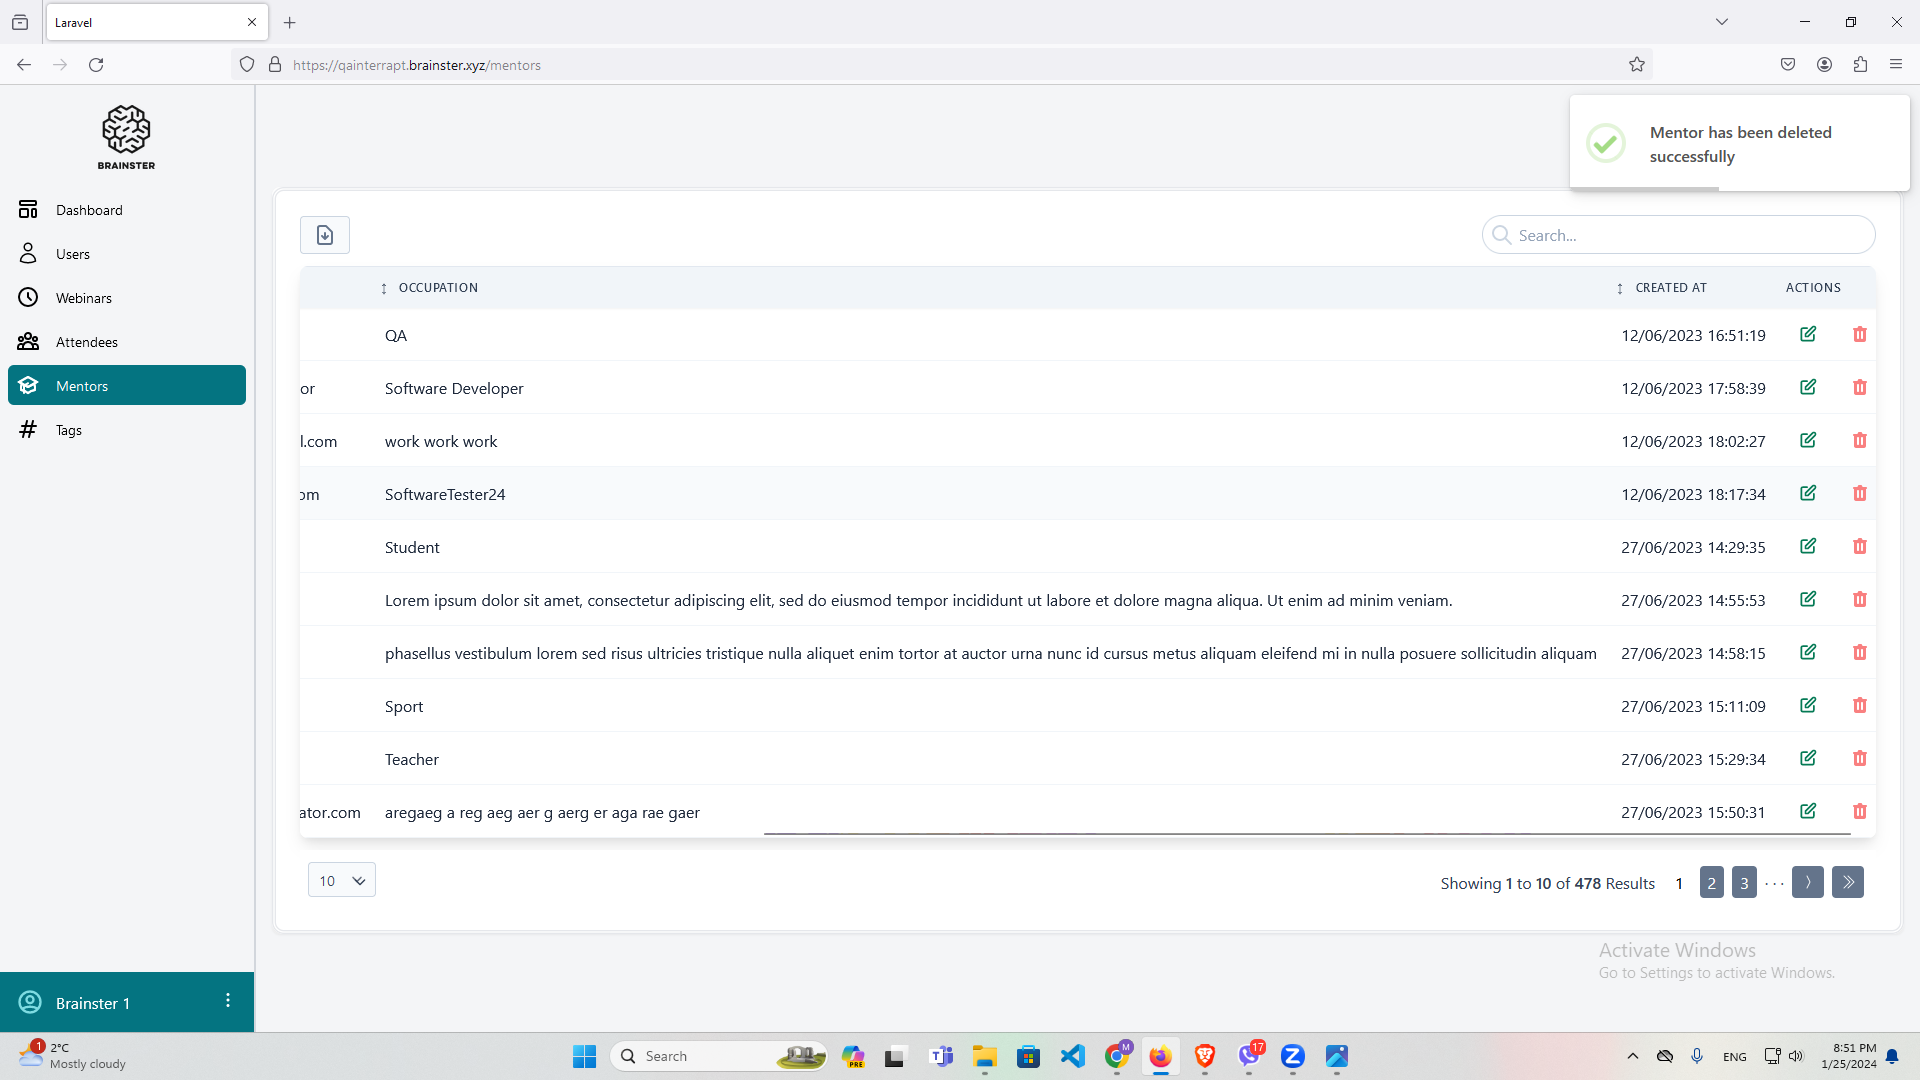Delete the Teacher mentor row
The image size is (1920, 1080).
pyautogui.click(x=1859, y=759)
